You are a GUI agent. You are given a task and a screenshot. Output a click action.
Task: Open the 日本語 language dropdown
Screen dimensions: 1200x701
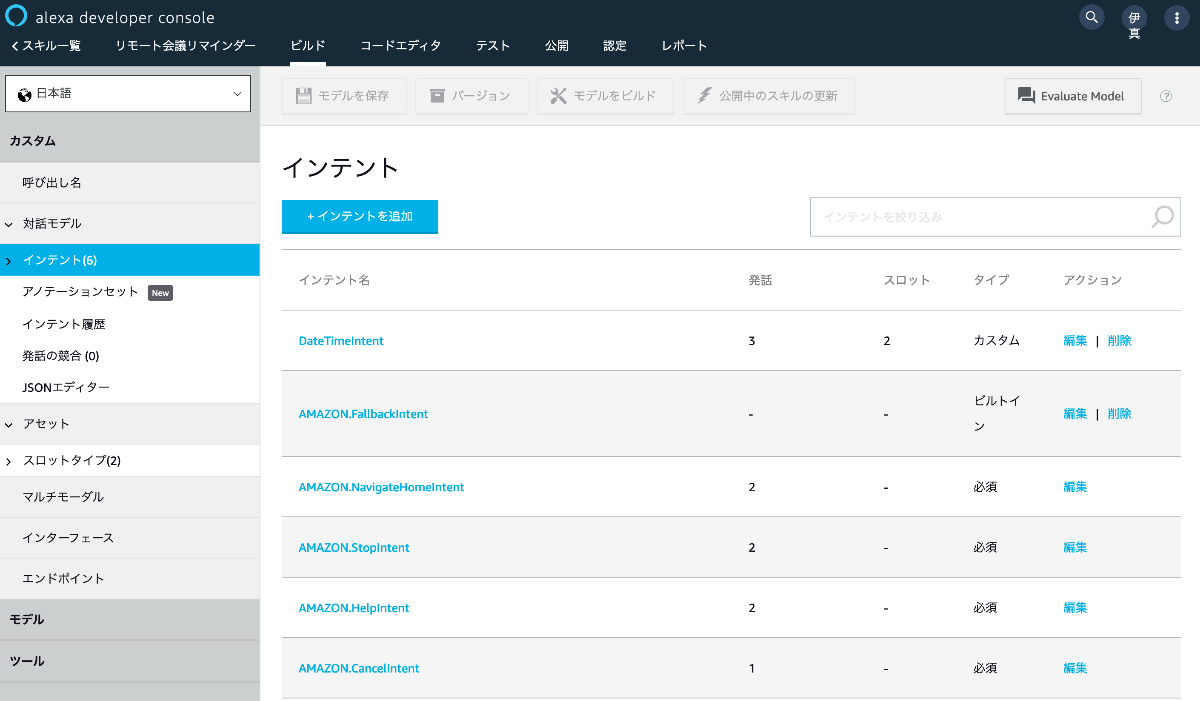128,93
